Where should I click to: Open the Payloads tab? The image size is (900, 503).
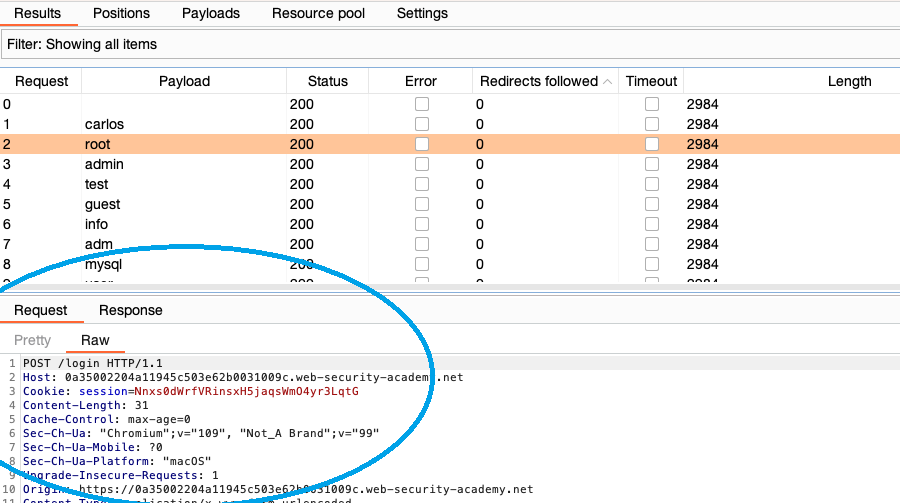pyautogui.click(x=211, y=13)
